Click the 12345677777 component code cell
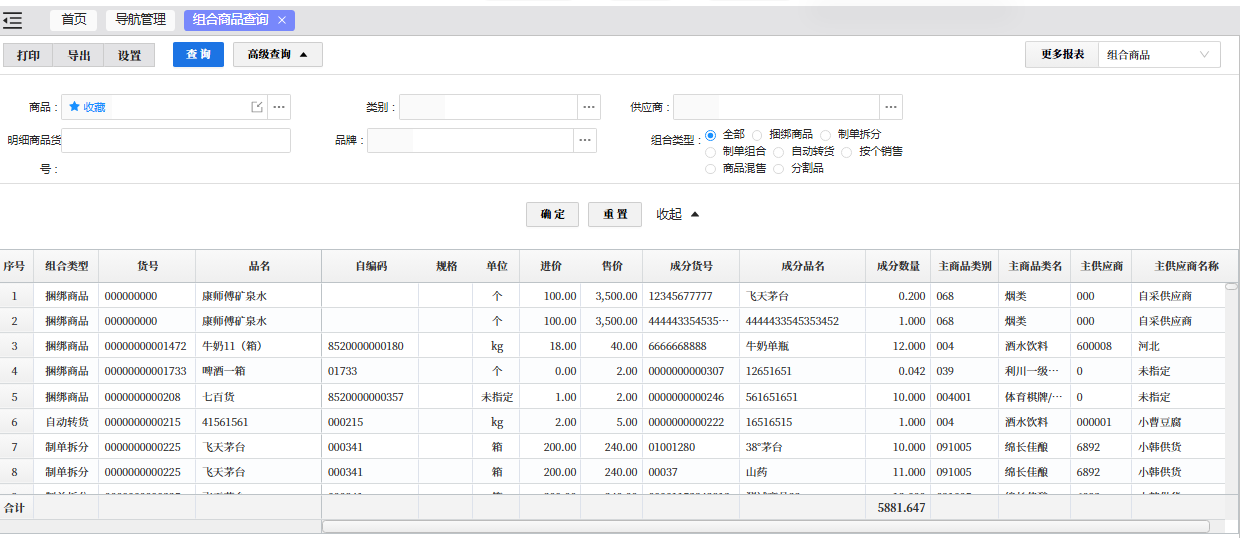 691,296
